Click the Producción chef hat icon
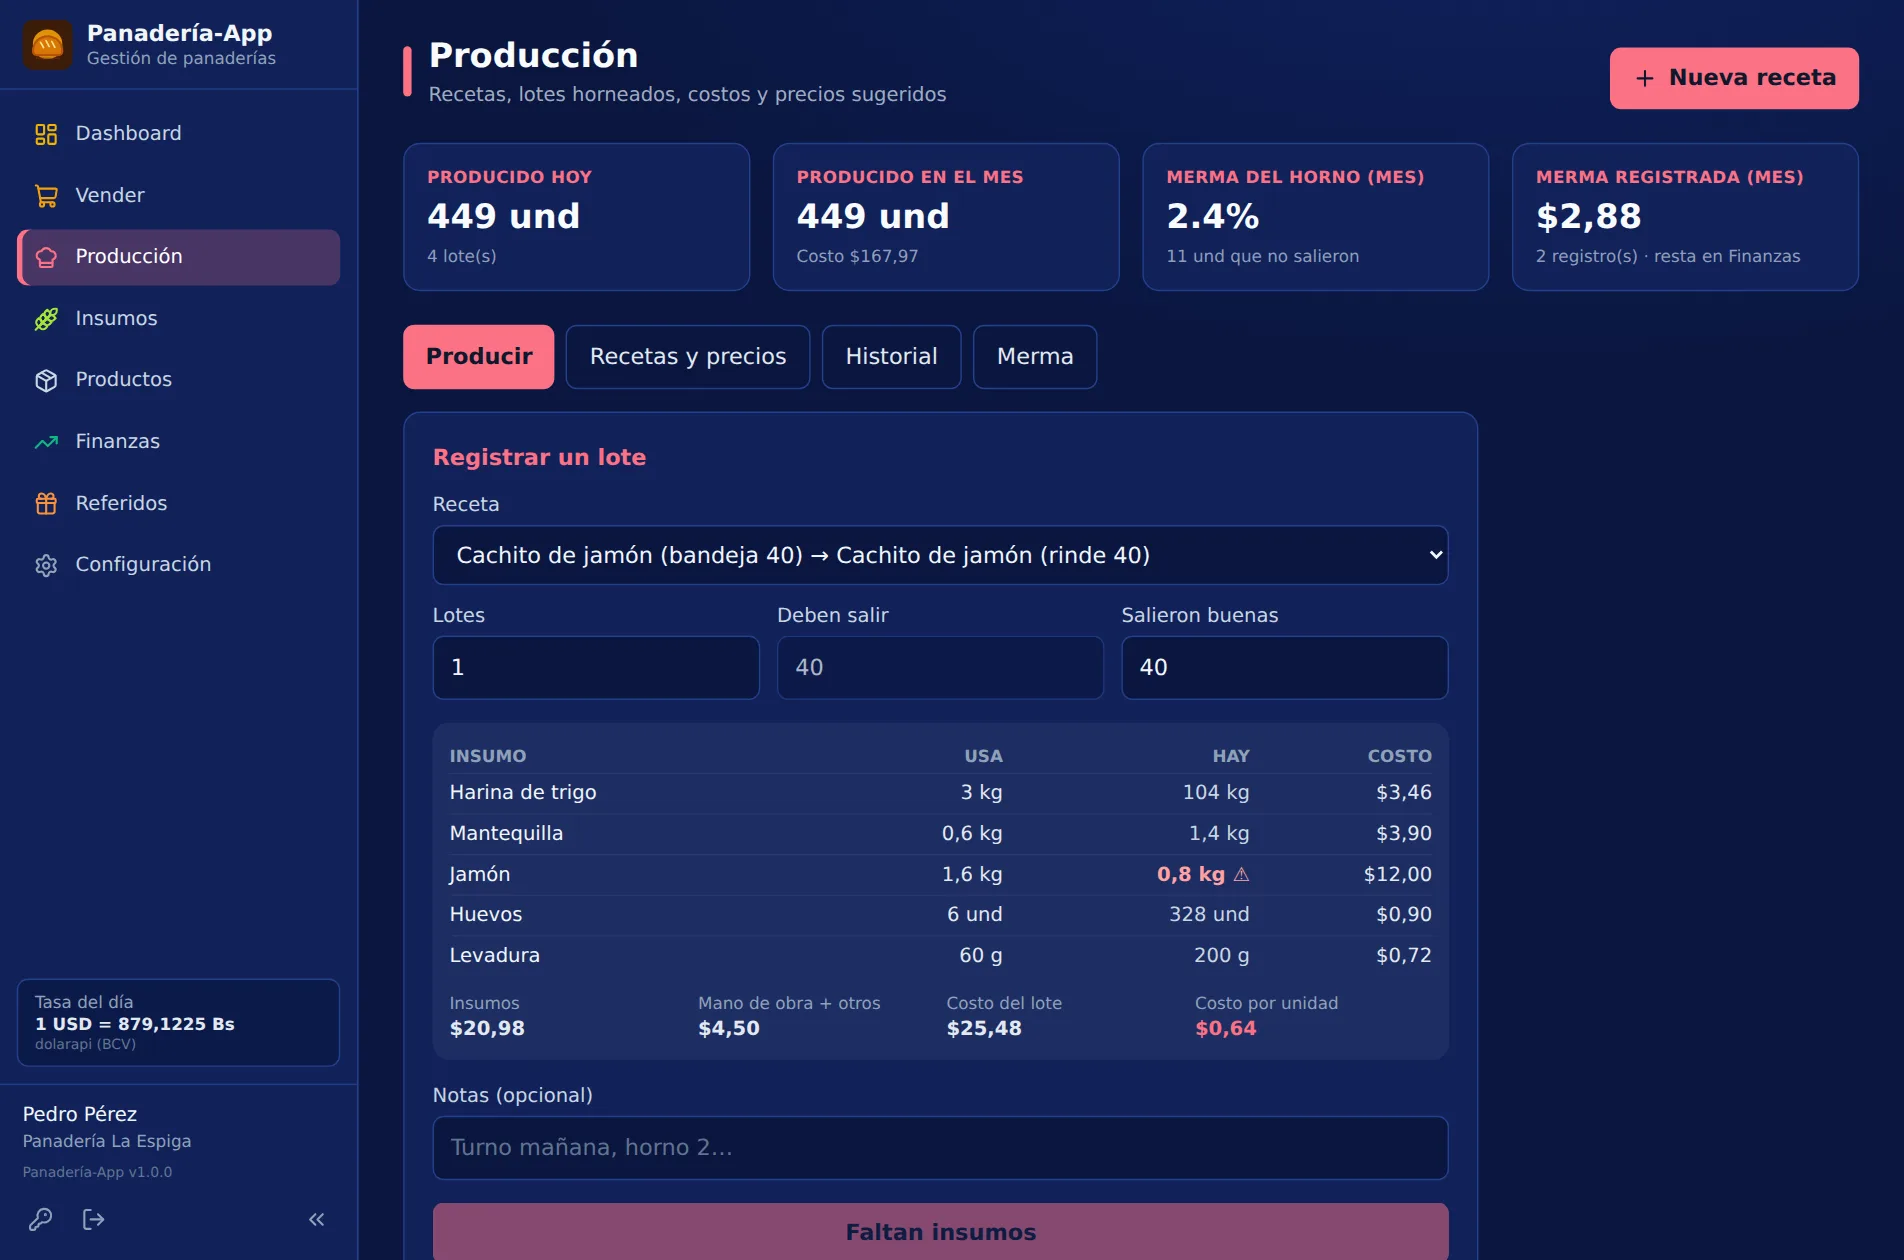 click(x=46, y=257)
